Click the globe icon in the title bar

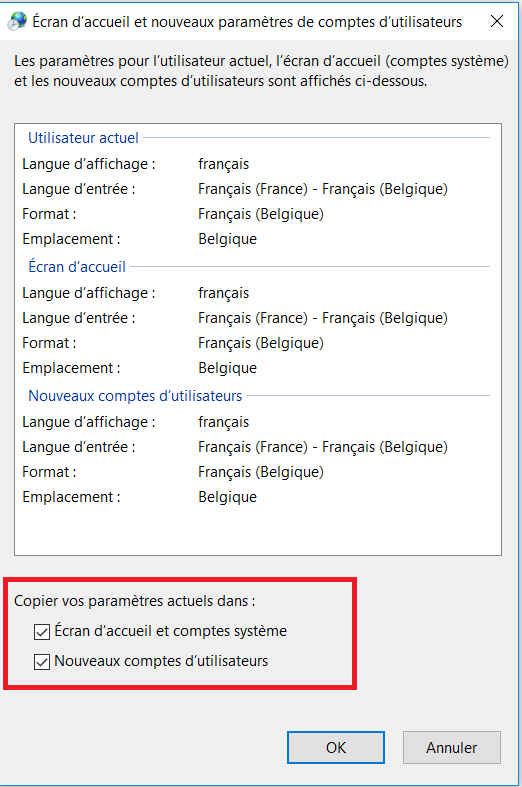coord(18,21)
